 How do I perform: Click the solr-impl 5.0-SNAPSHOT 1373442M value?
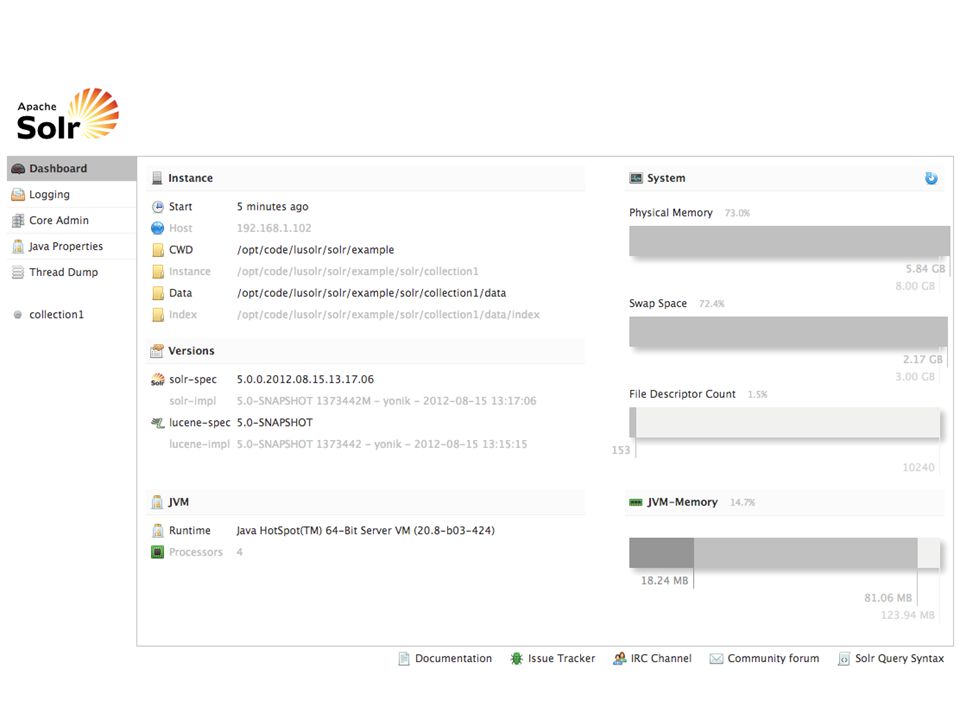[x=386, y=401]
